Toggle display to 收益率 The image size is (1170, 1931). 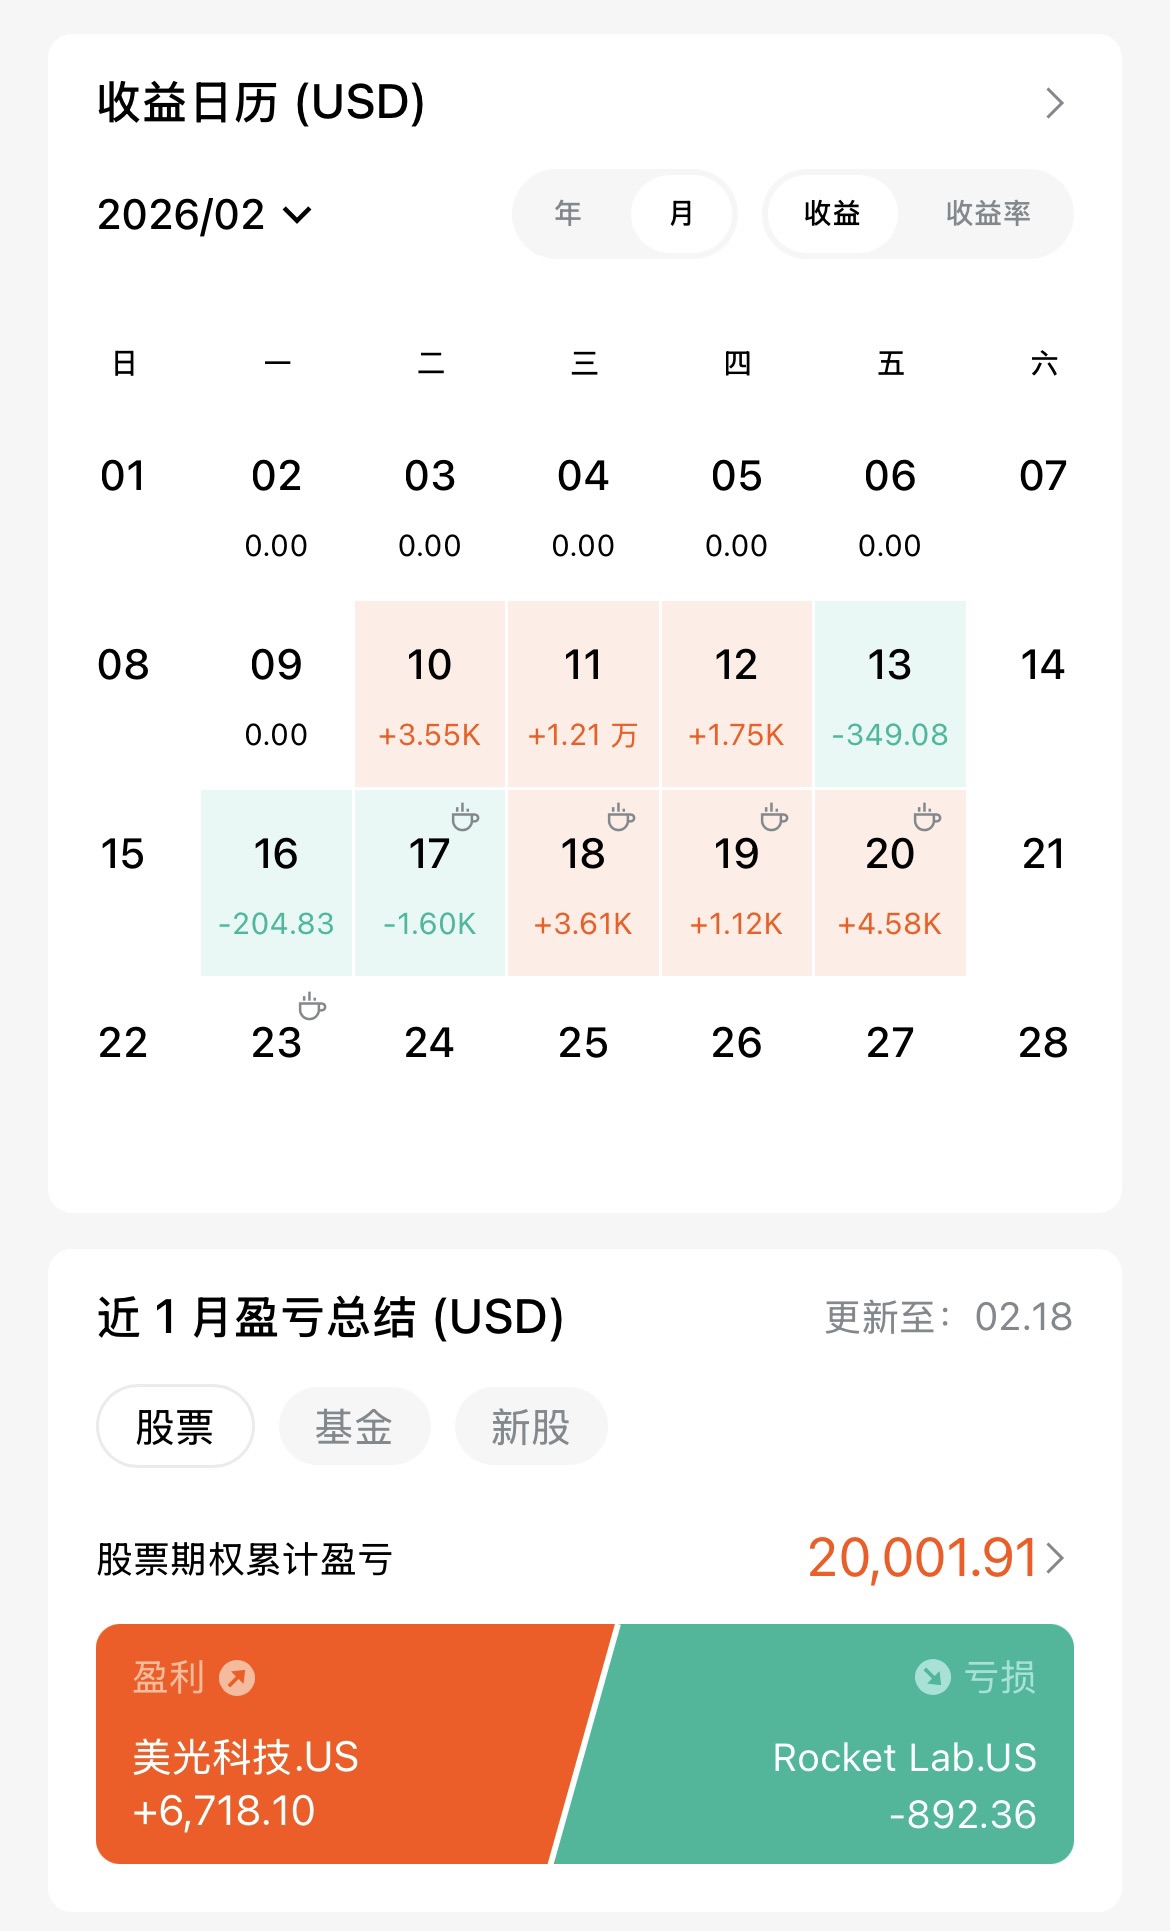coord(987,213)
